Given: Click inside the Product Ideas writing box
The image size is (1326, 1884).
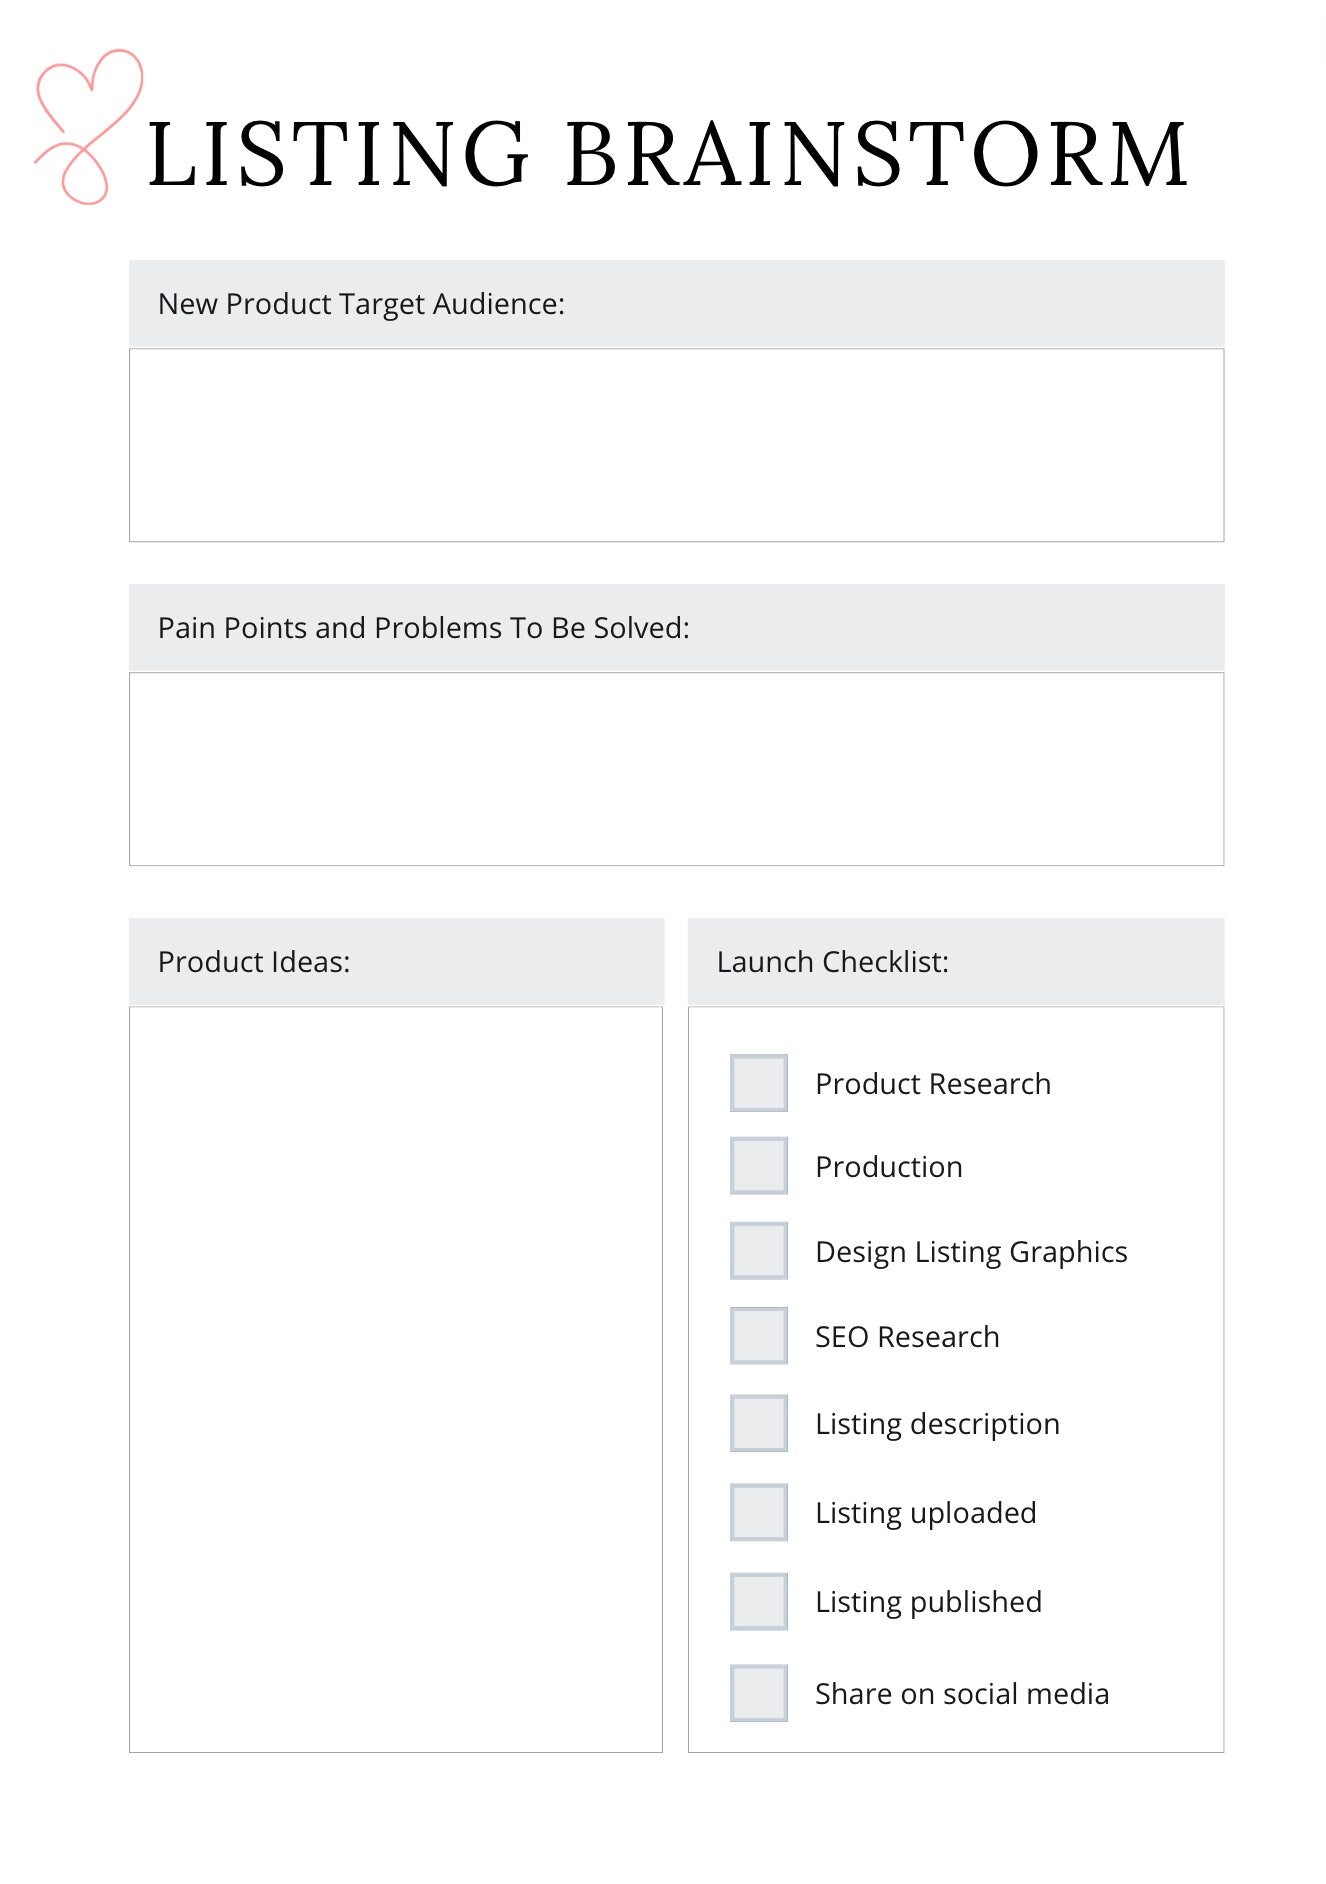Looking at the screenshot, I should pos(396,1379).
